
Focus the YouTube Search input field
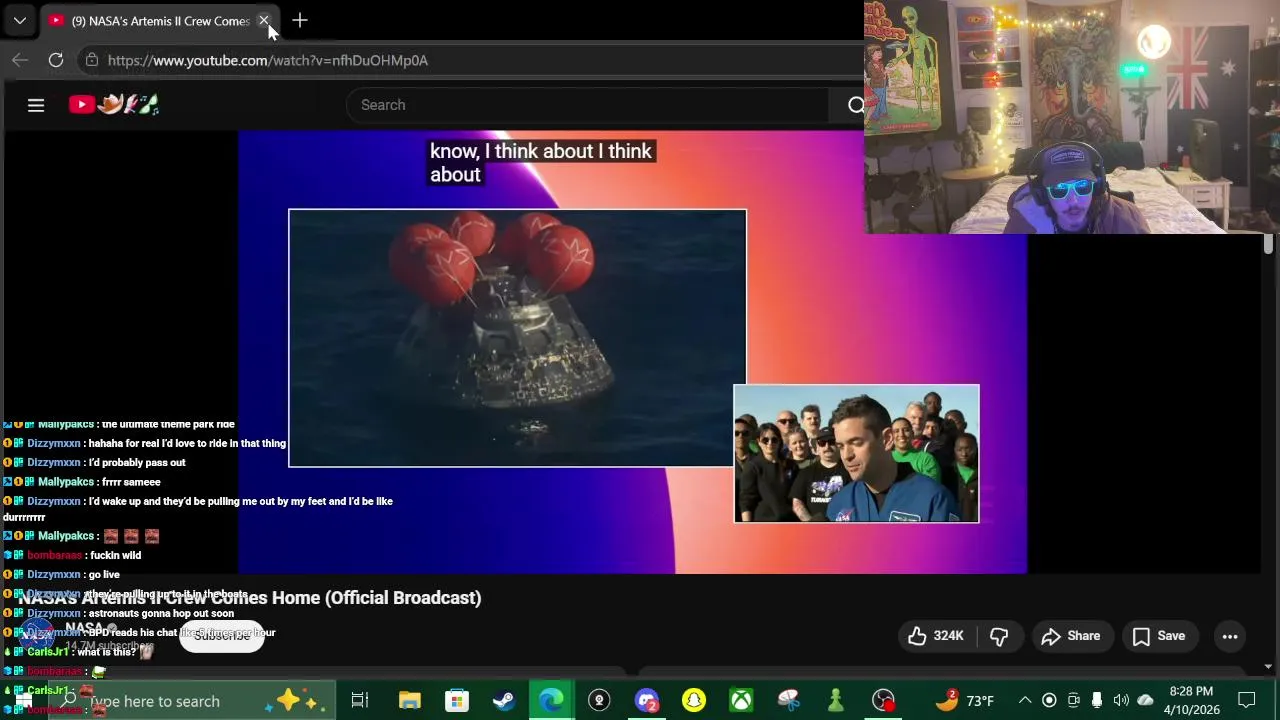click(x=588, y=105)
